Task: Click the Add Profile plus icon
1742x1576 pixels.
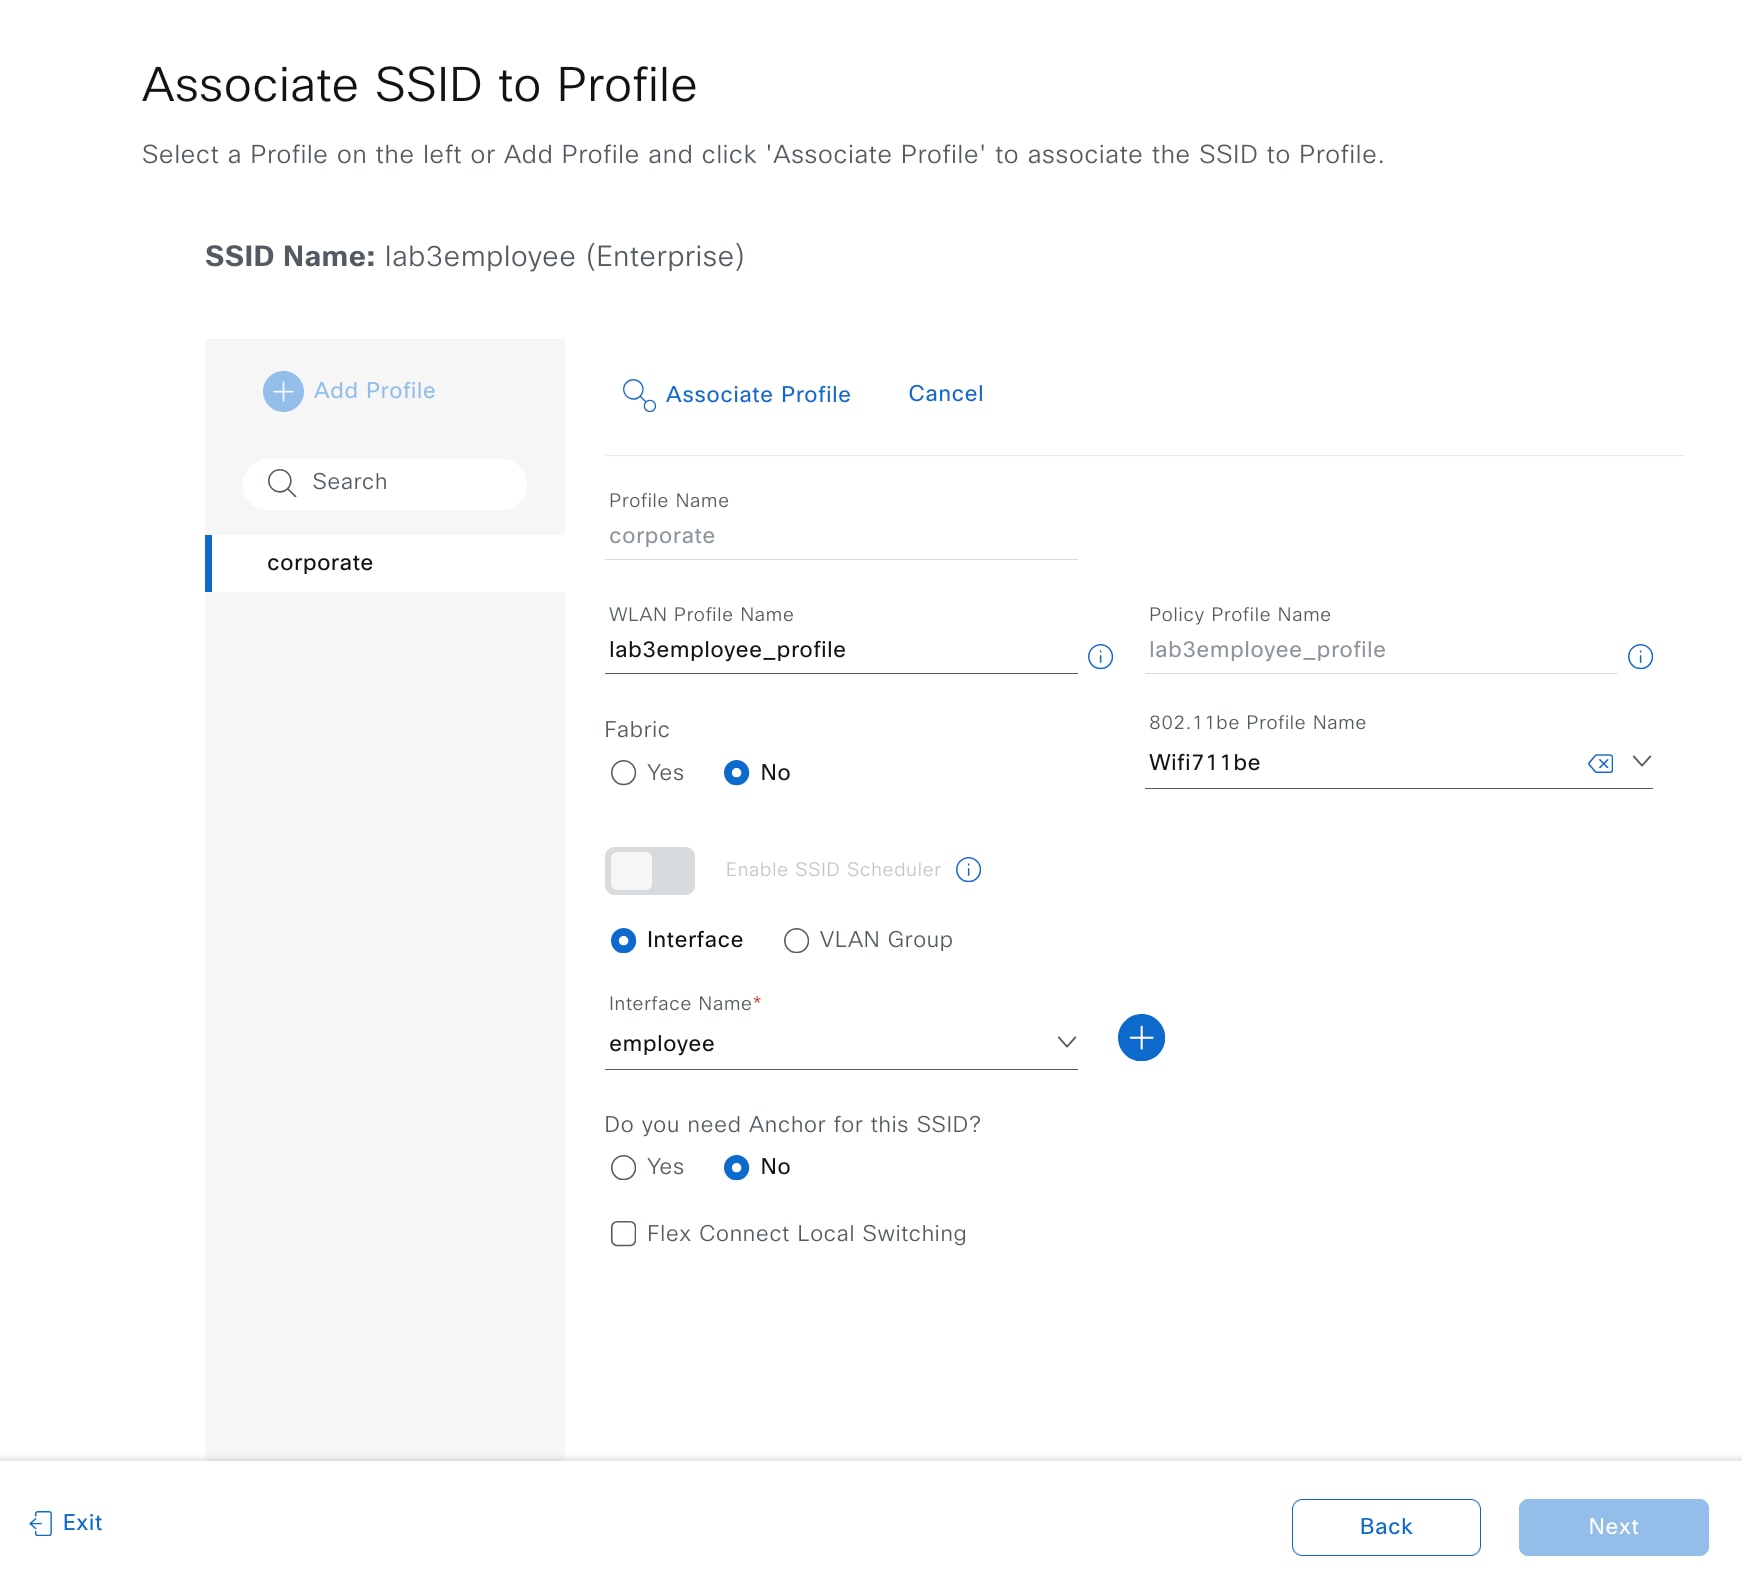Action: click(283, 391)
